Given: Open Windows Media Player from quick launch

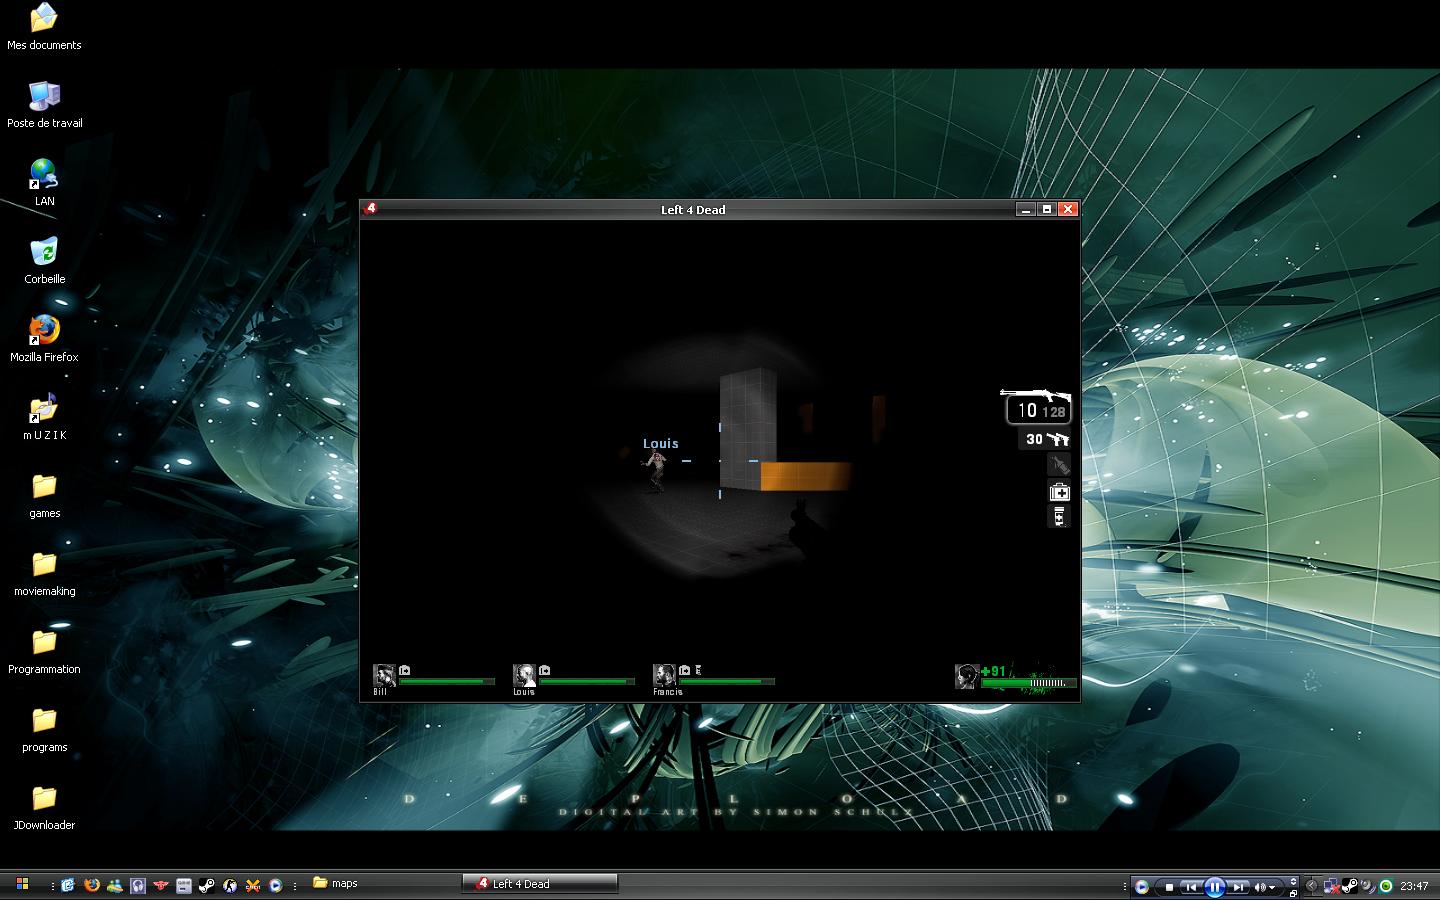Looking at the screenshot, I should tap(275, 885).
